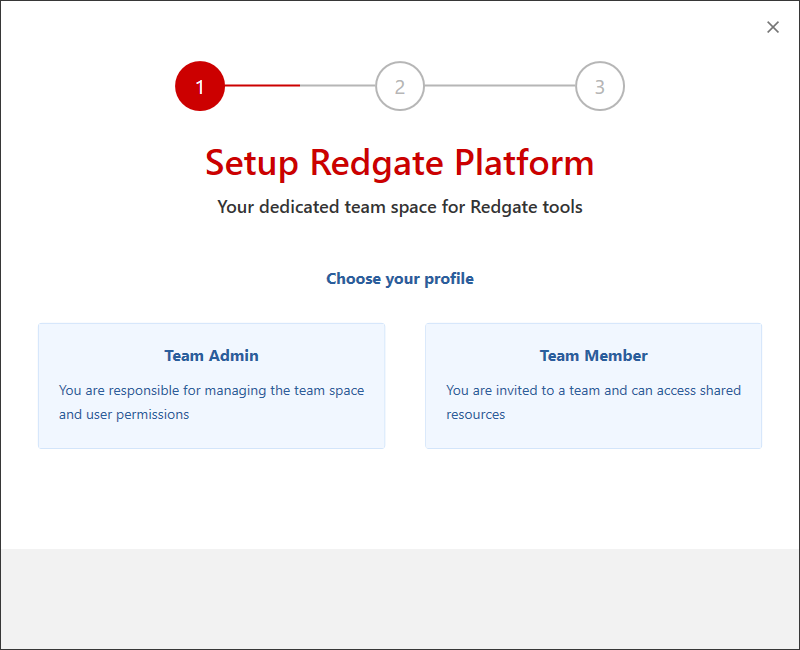This screenshot has width=800, height=650.
Task: Close the Setup Redgate Platform dialog
Action: click(x=772, y=27)
